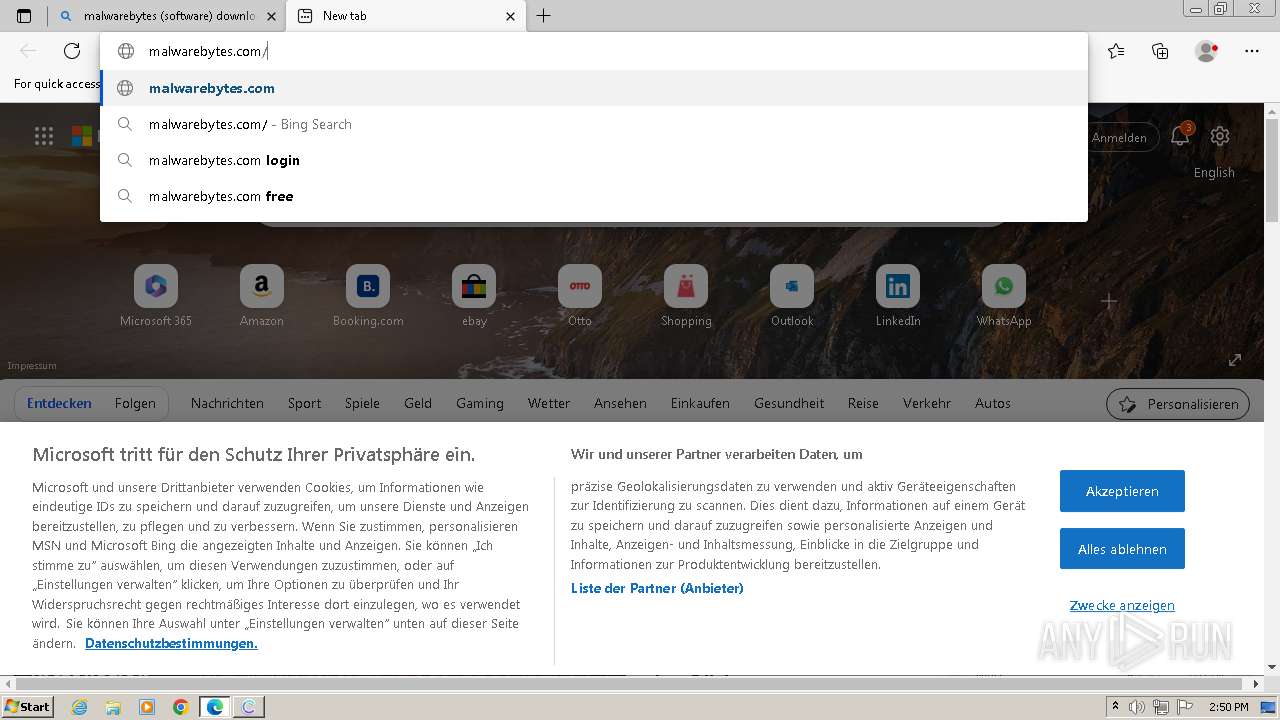The image size is (1280, 720).
Task: Choose the malwarebytes.com URL suggestion
Action: pyautogui.click(x=594, y=88)
